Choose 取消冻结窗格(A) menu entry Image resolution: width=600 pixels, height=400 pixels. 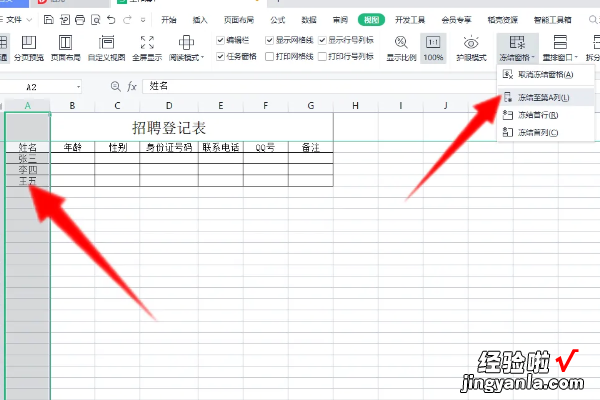546,75
